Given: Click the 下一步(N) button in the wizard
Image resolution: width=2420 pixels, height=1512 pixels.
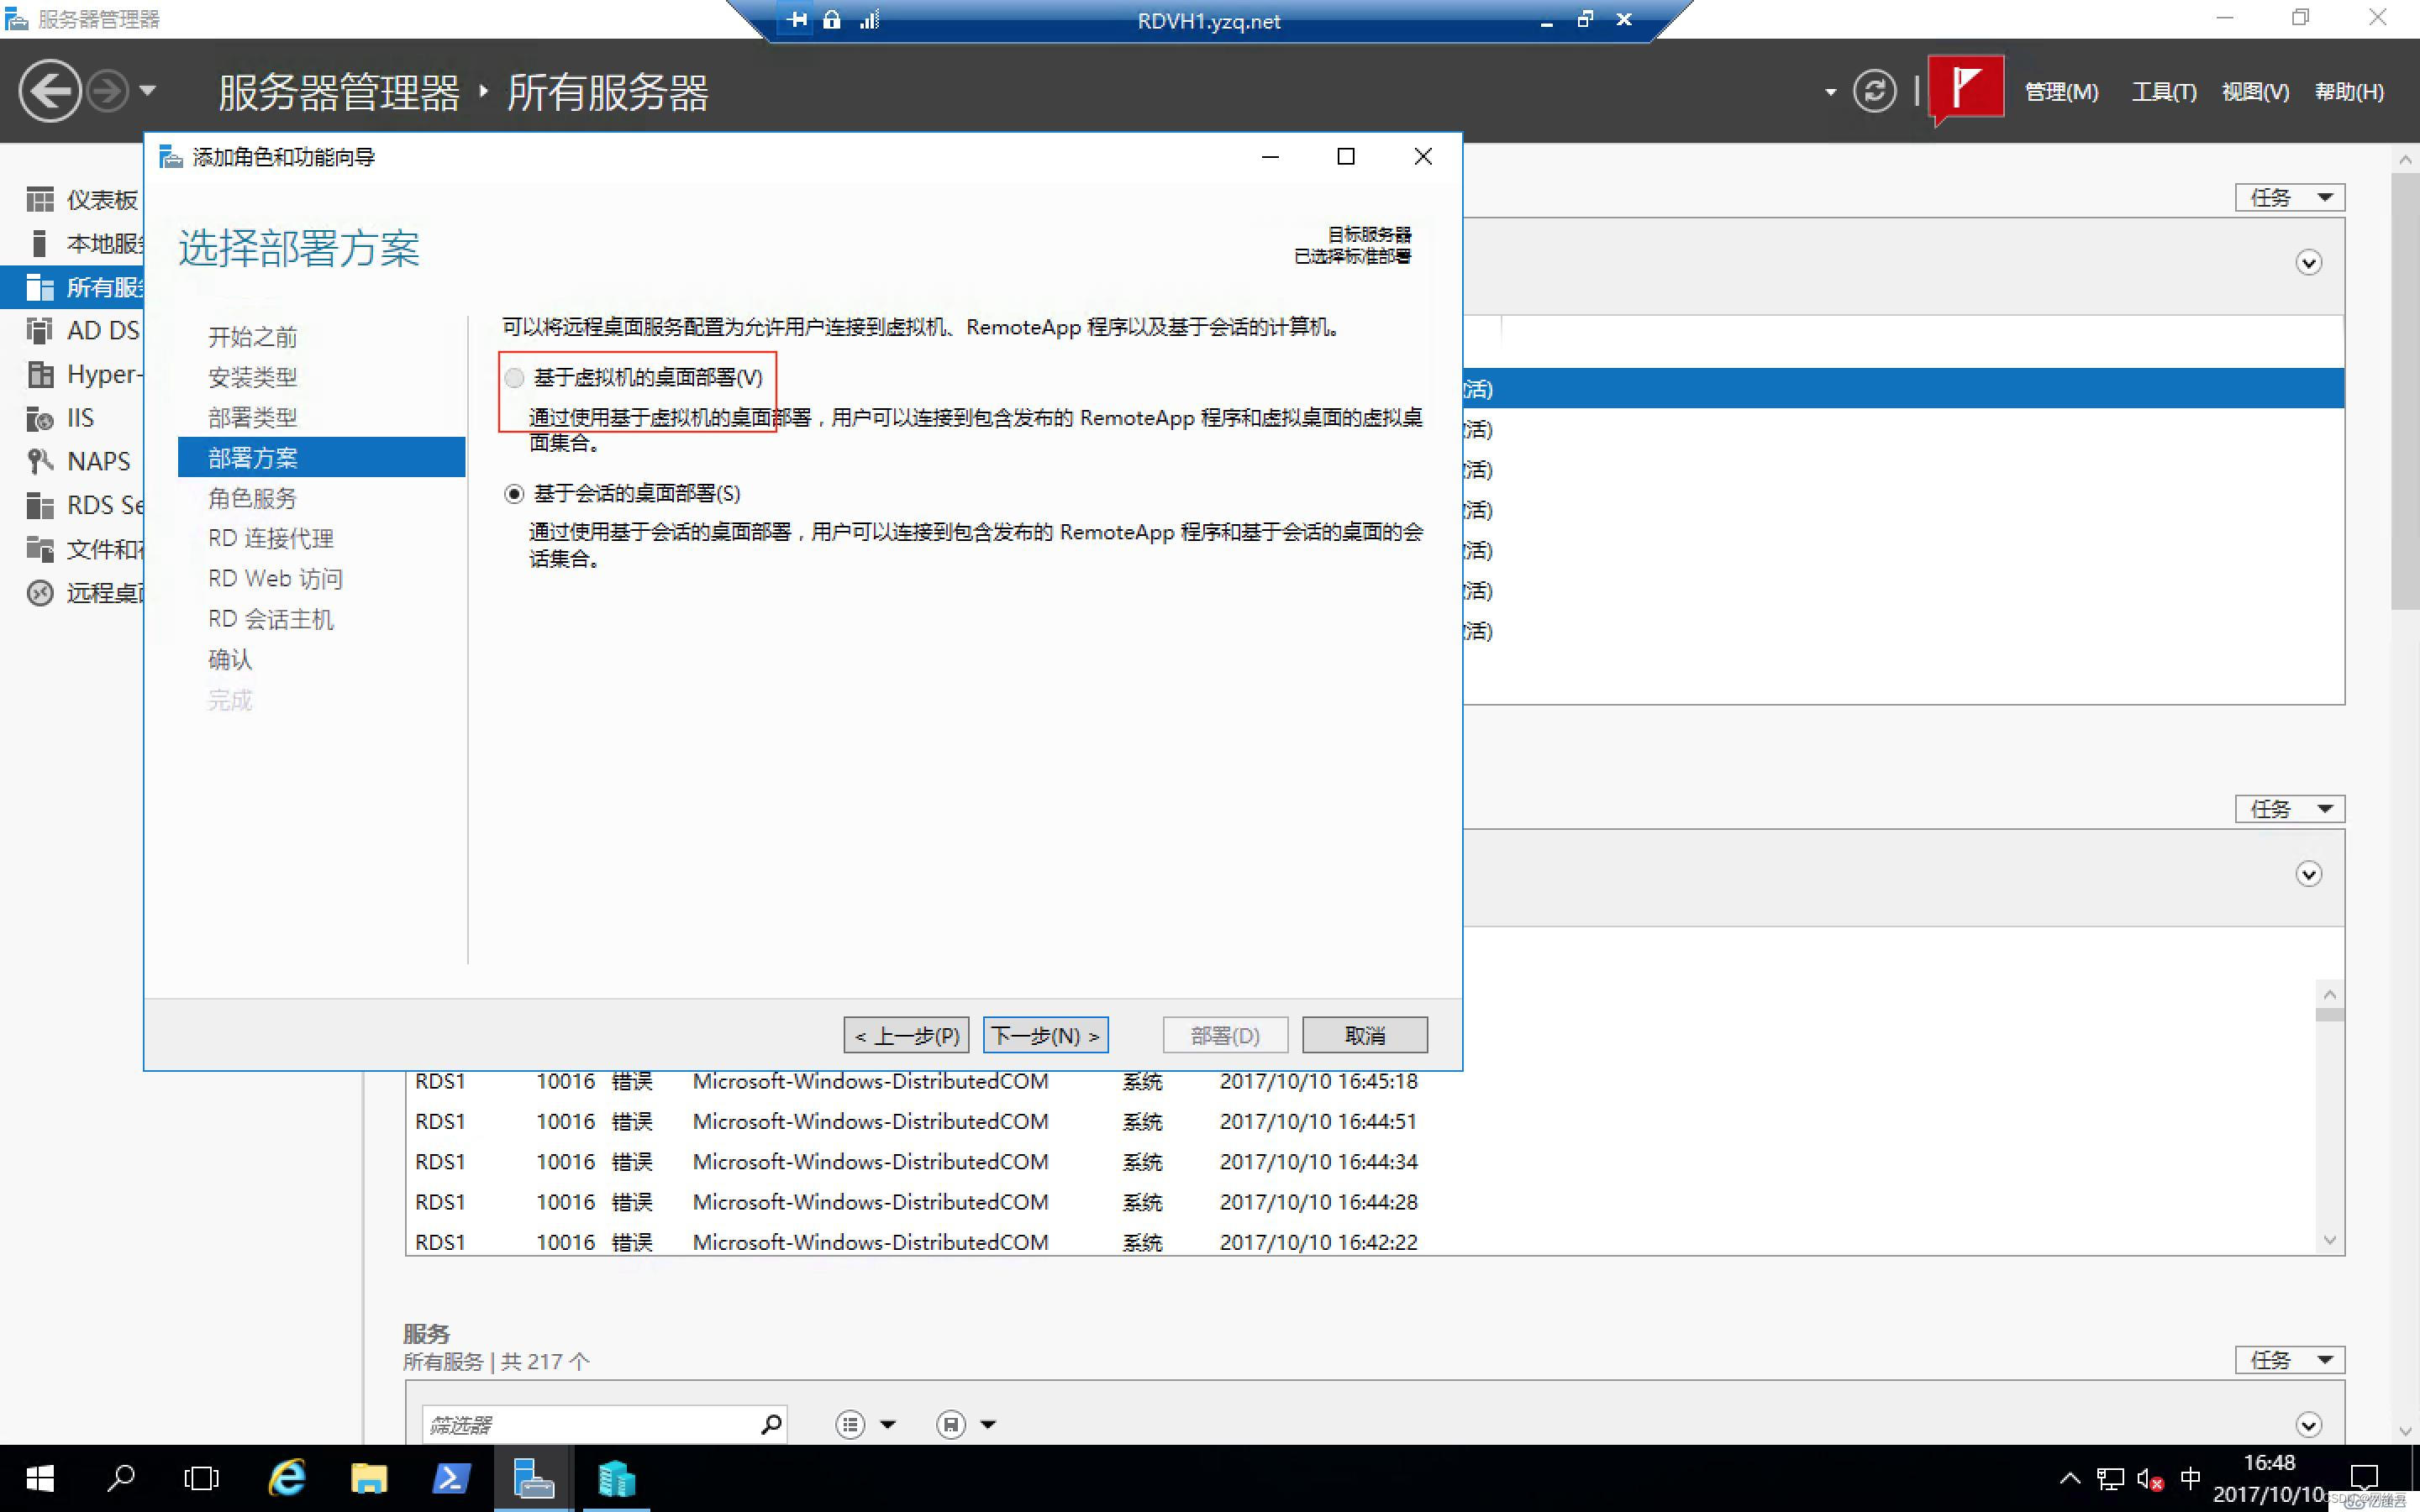Looking at the screenshot, I should pyautogui.click(x=1045, y=1034).
